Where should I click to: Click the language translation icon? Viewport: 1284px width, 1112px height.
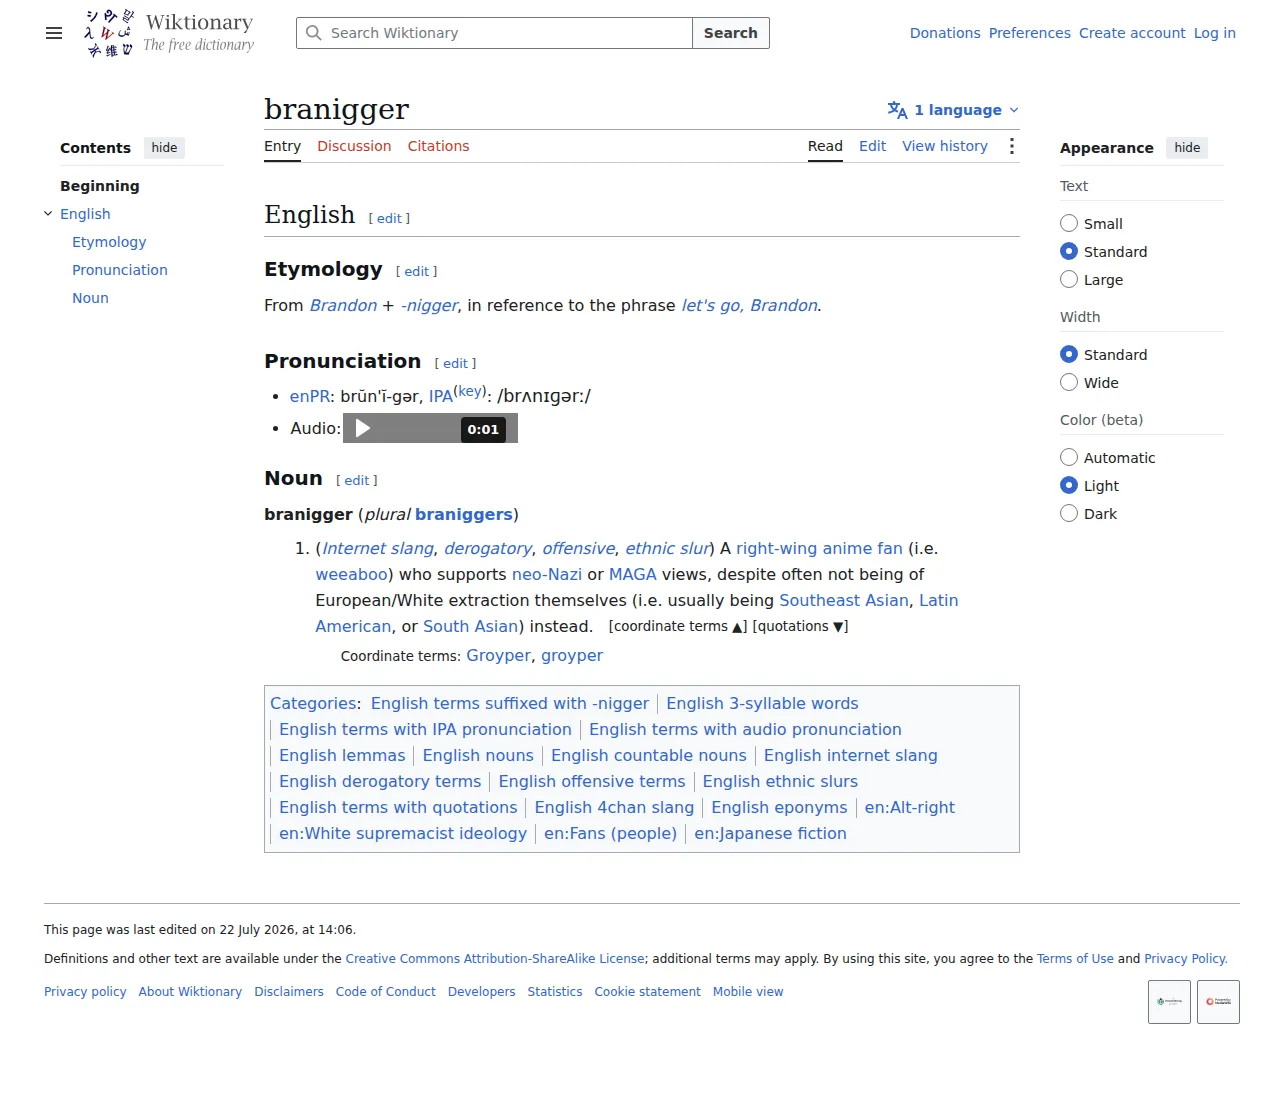click(897, 110)
